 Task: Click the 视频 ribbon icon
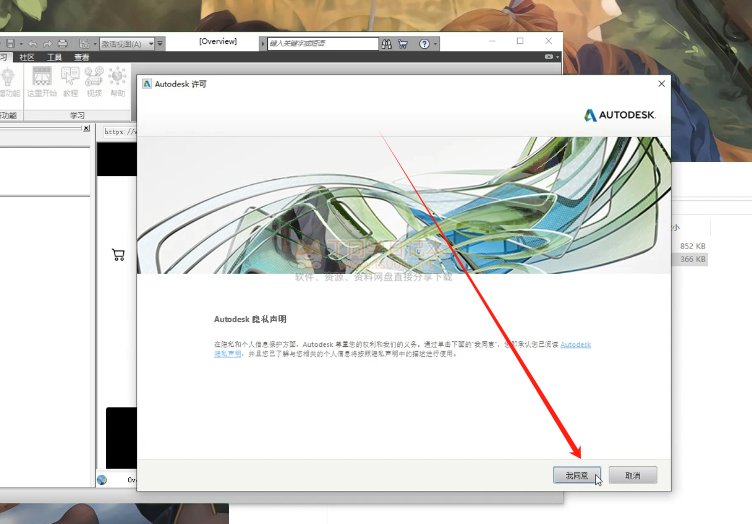click(x=94, y=81)
